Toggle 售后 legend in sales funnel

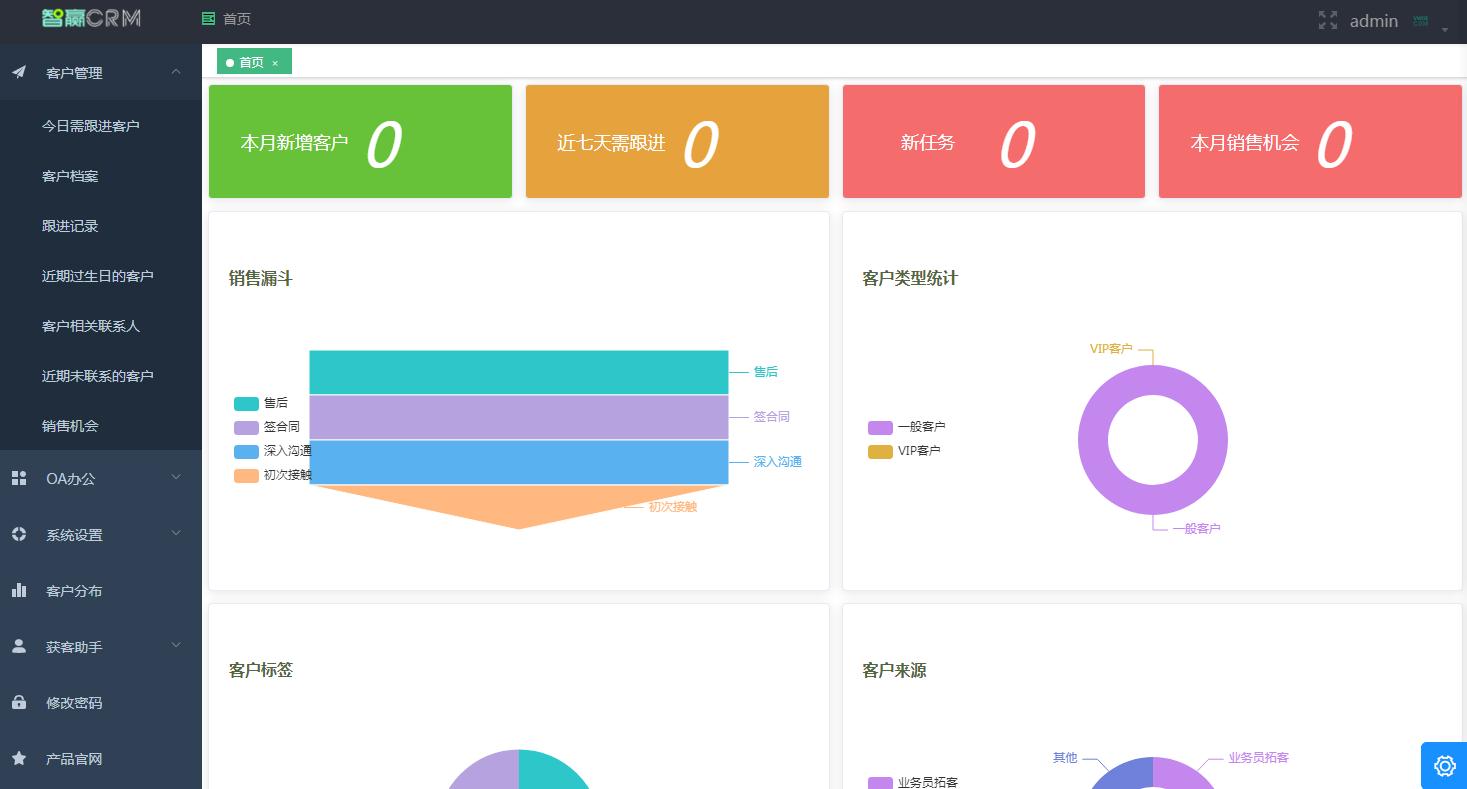point(261,403)
